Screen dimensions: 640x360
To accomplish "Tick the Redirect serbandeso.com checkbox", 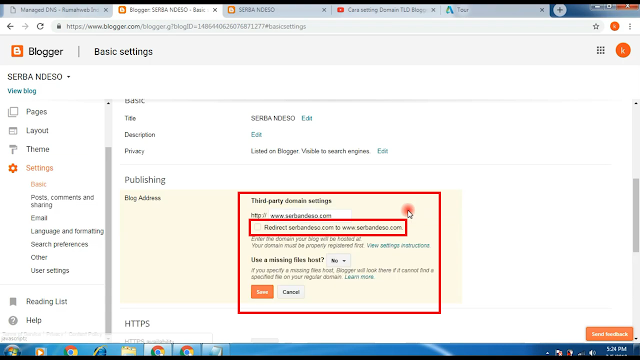I will pos(257,227).
